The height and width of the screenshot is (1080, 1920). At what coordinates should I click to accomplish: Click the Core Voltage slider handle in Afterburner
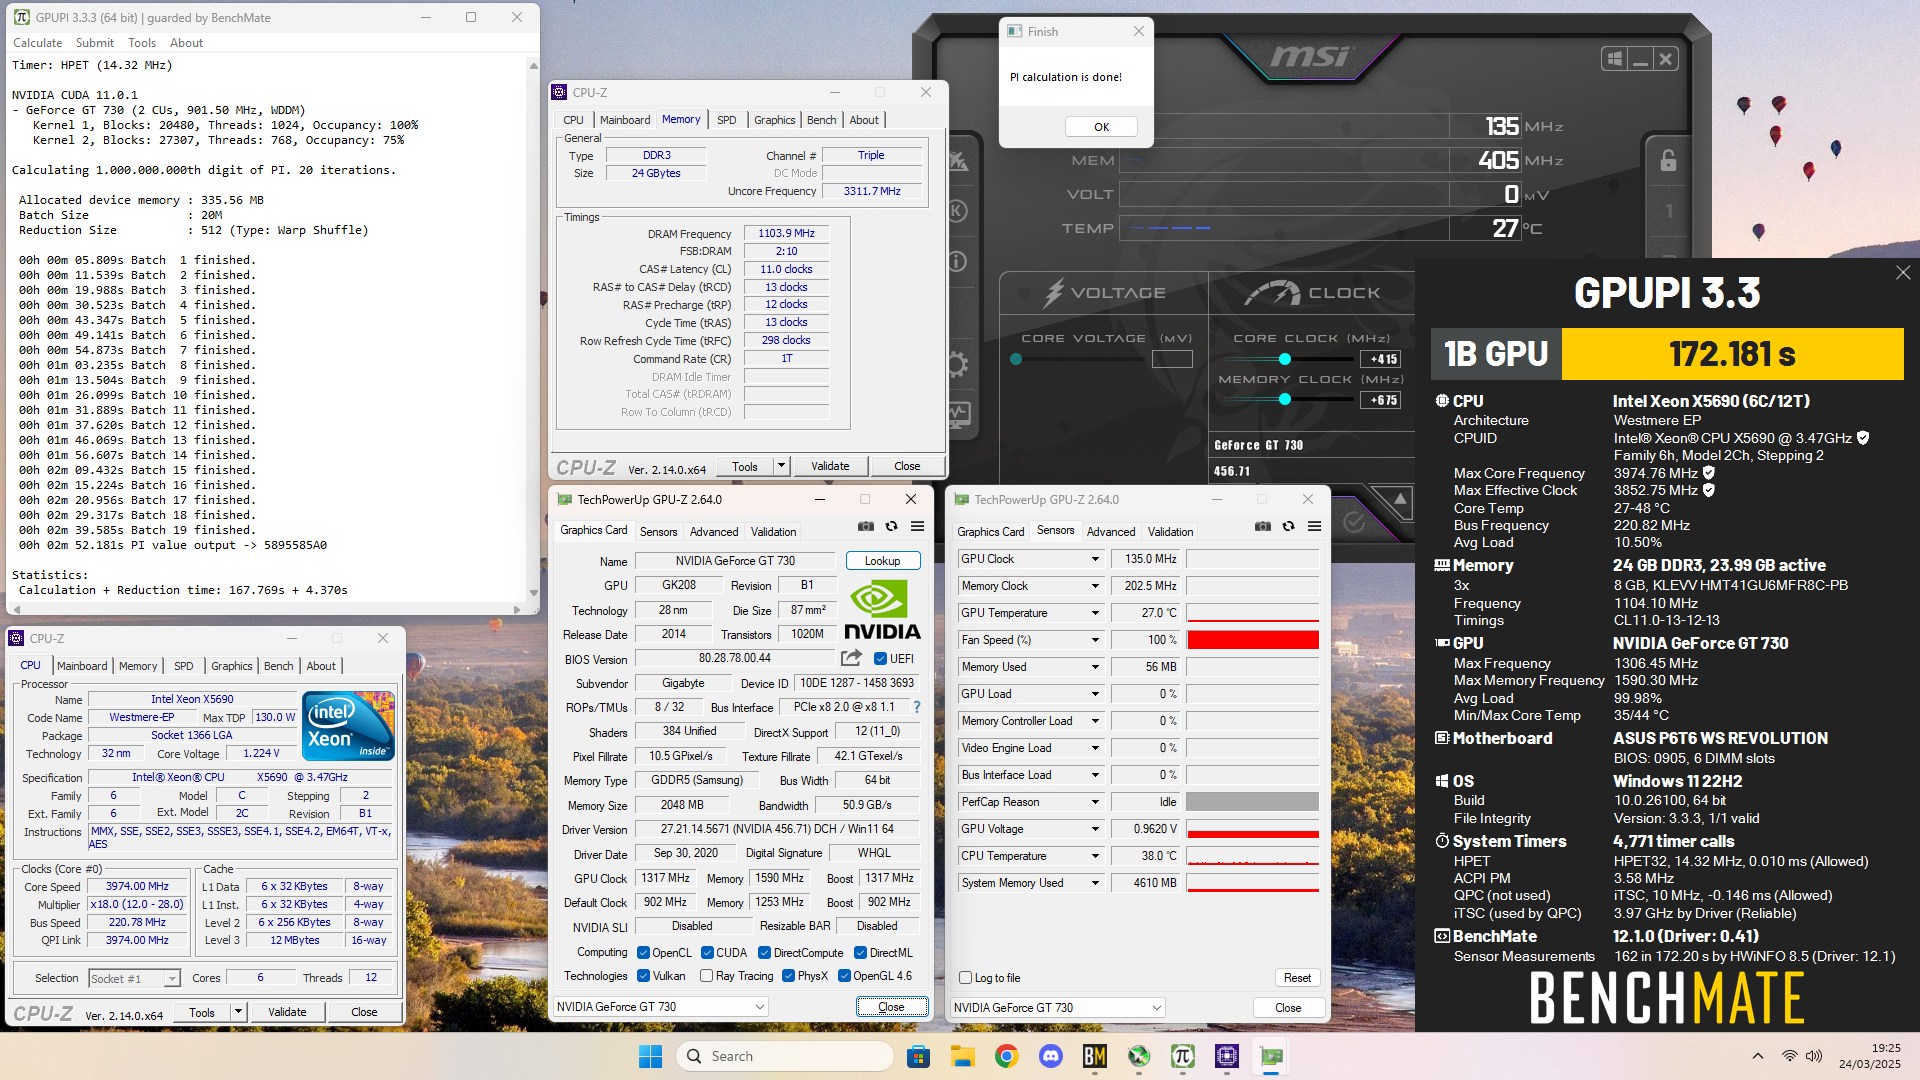[x=1016, y=359]
